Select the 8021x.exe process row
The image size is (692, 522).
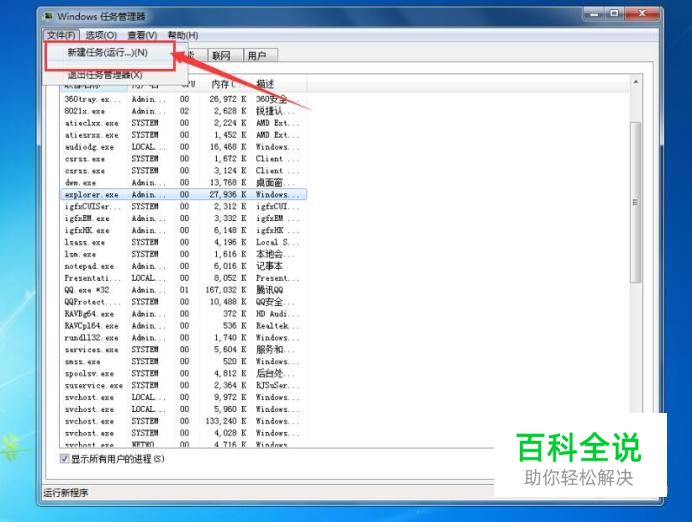click(x=183, y=111)
